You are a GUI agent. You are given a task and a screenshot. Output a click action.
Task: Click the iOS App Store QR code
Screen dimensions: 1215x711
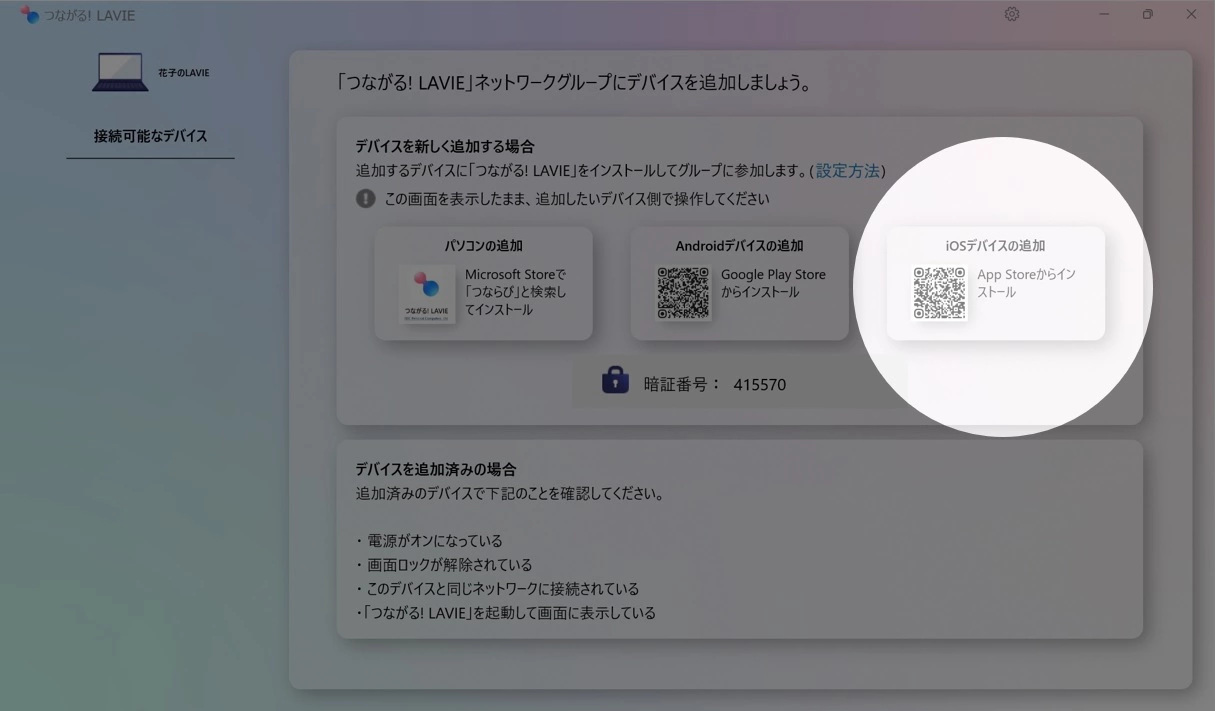(940, 293)
